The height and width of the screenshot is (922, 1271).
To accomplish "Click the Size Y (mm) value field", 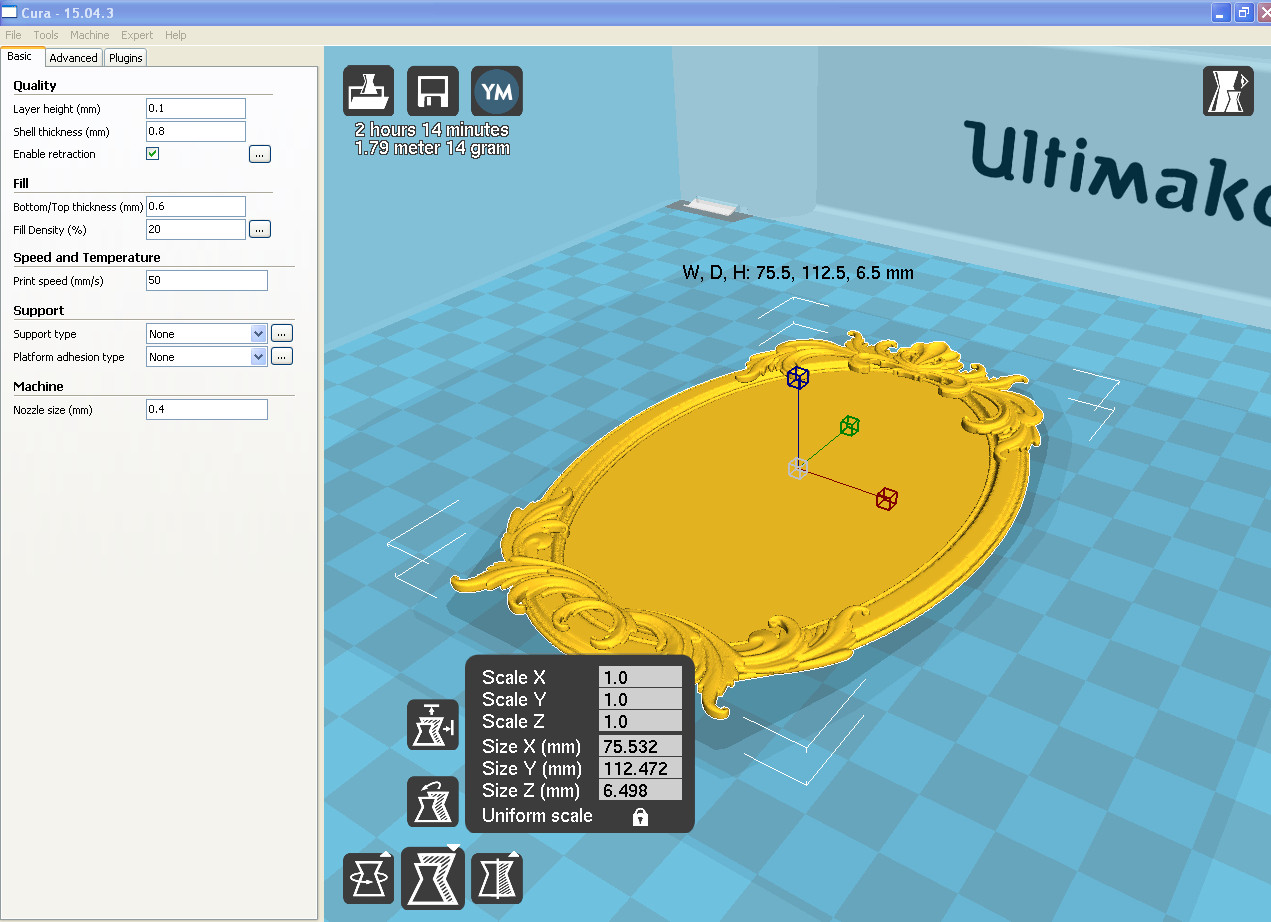I will pyautogui.click(x=640, y=768).
